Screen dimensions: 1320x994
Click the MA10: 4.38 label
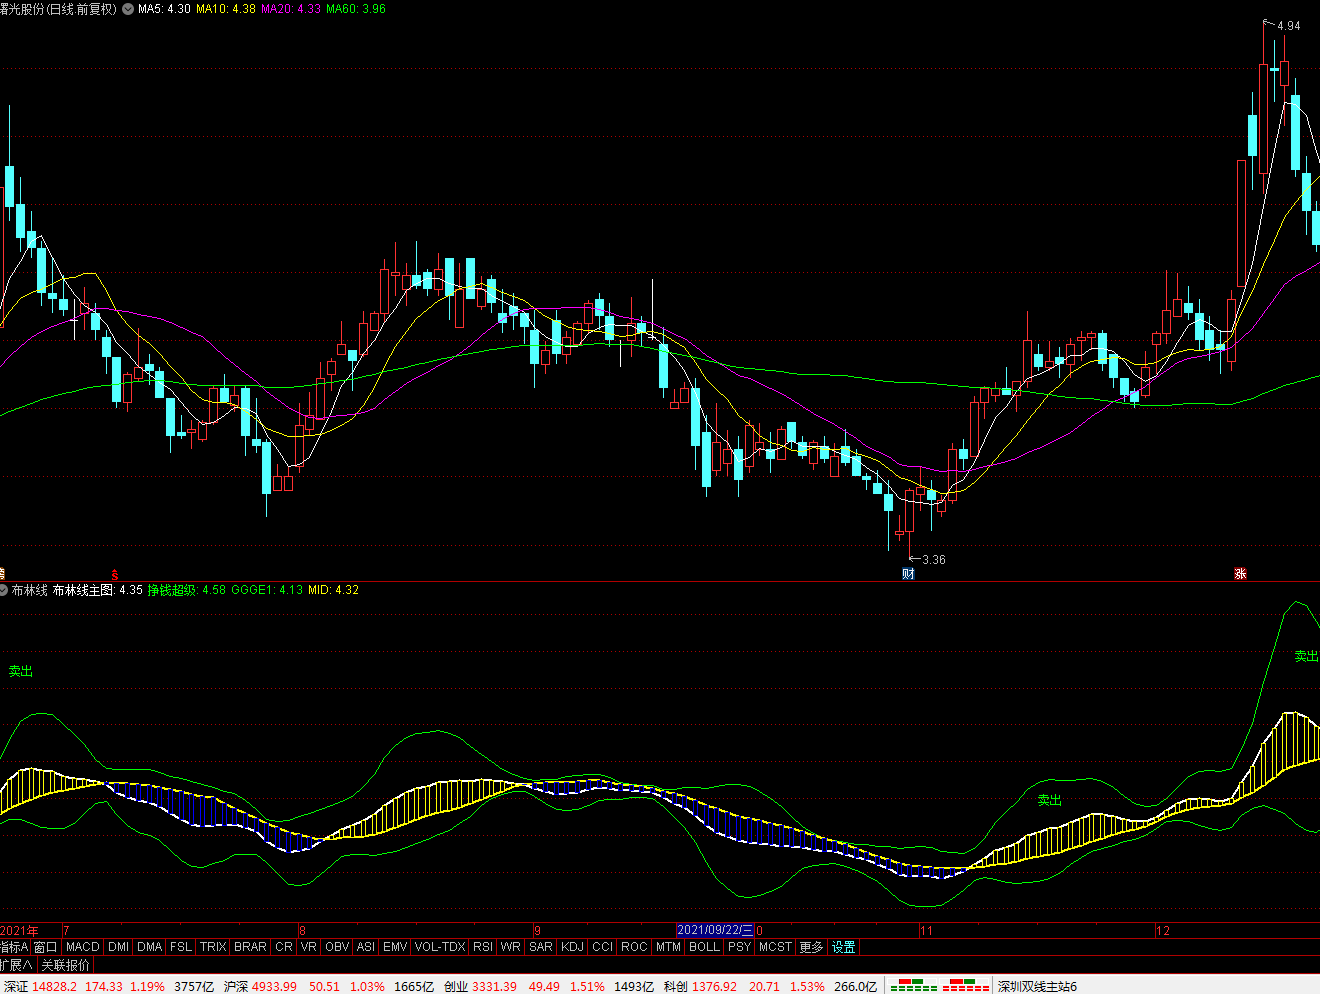(225, 9)
